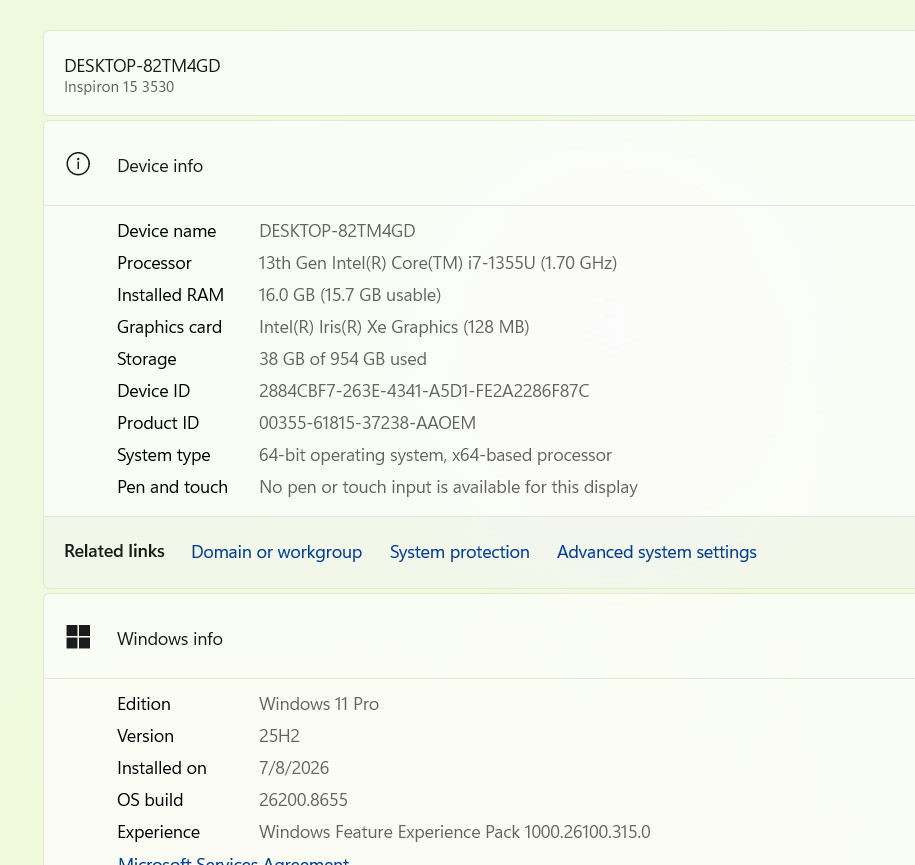The width and height of the screenshot is (915, 865).
Task: Click the No pen or touch input text
Action: [x=448, y=487]
